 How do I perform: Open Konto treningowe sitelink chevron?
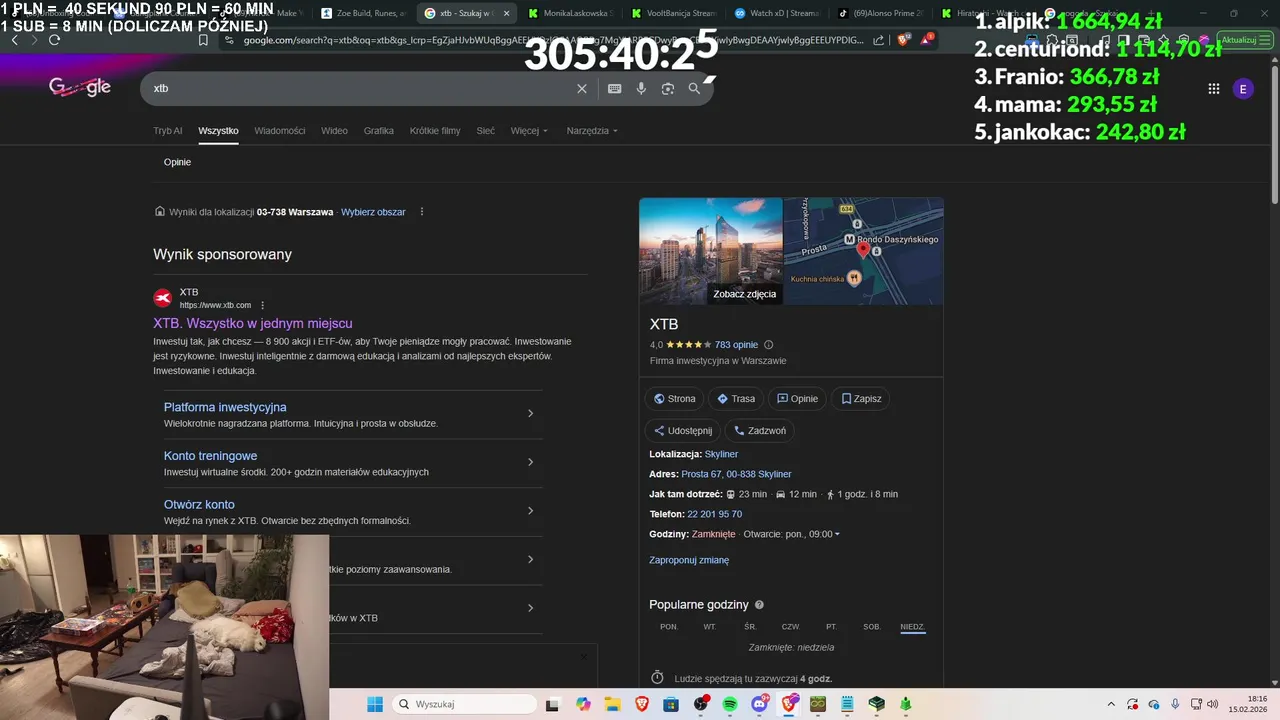(x=530, y=462)
